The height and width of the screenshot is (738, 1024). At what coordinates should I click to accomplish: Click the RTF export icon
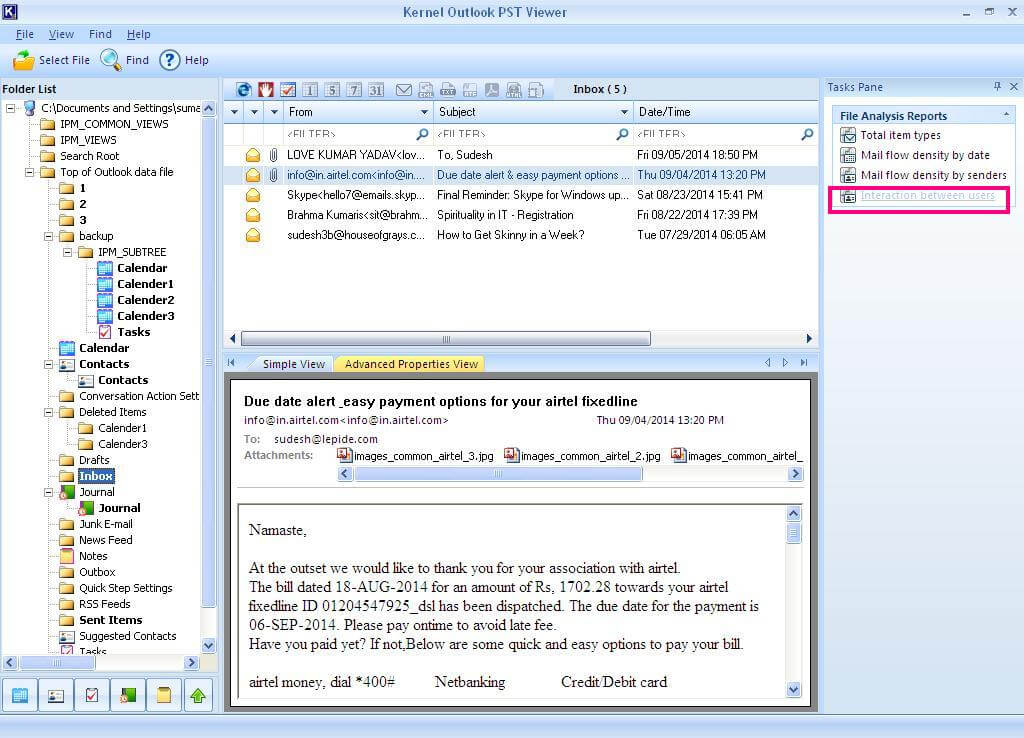[470, 89]
